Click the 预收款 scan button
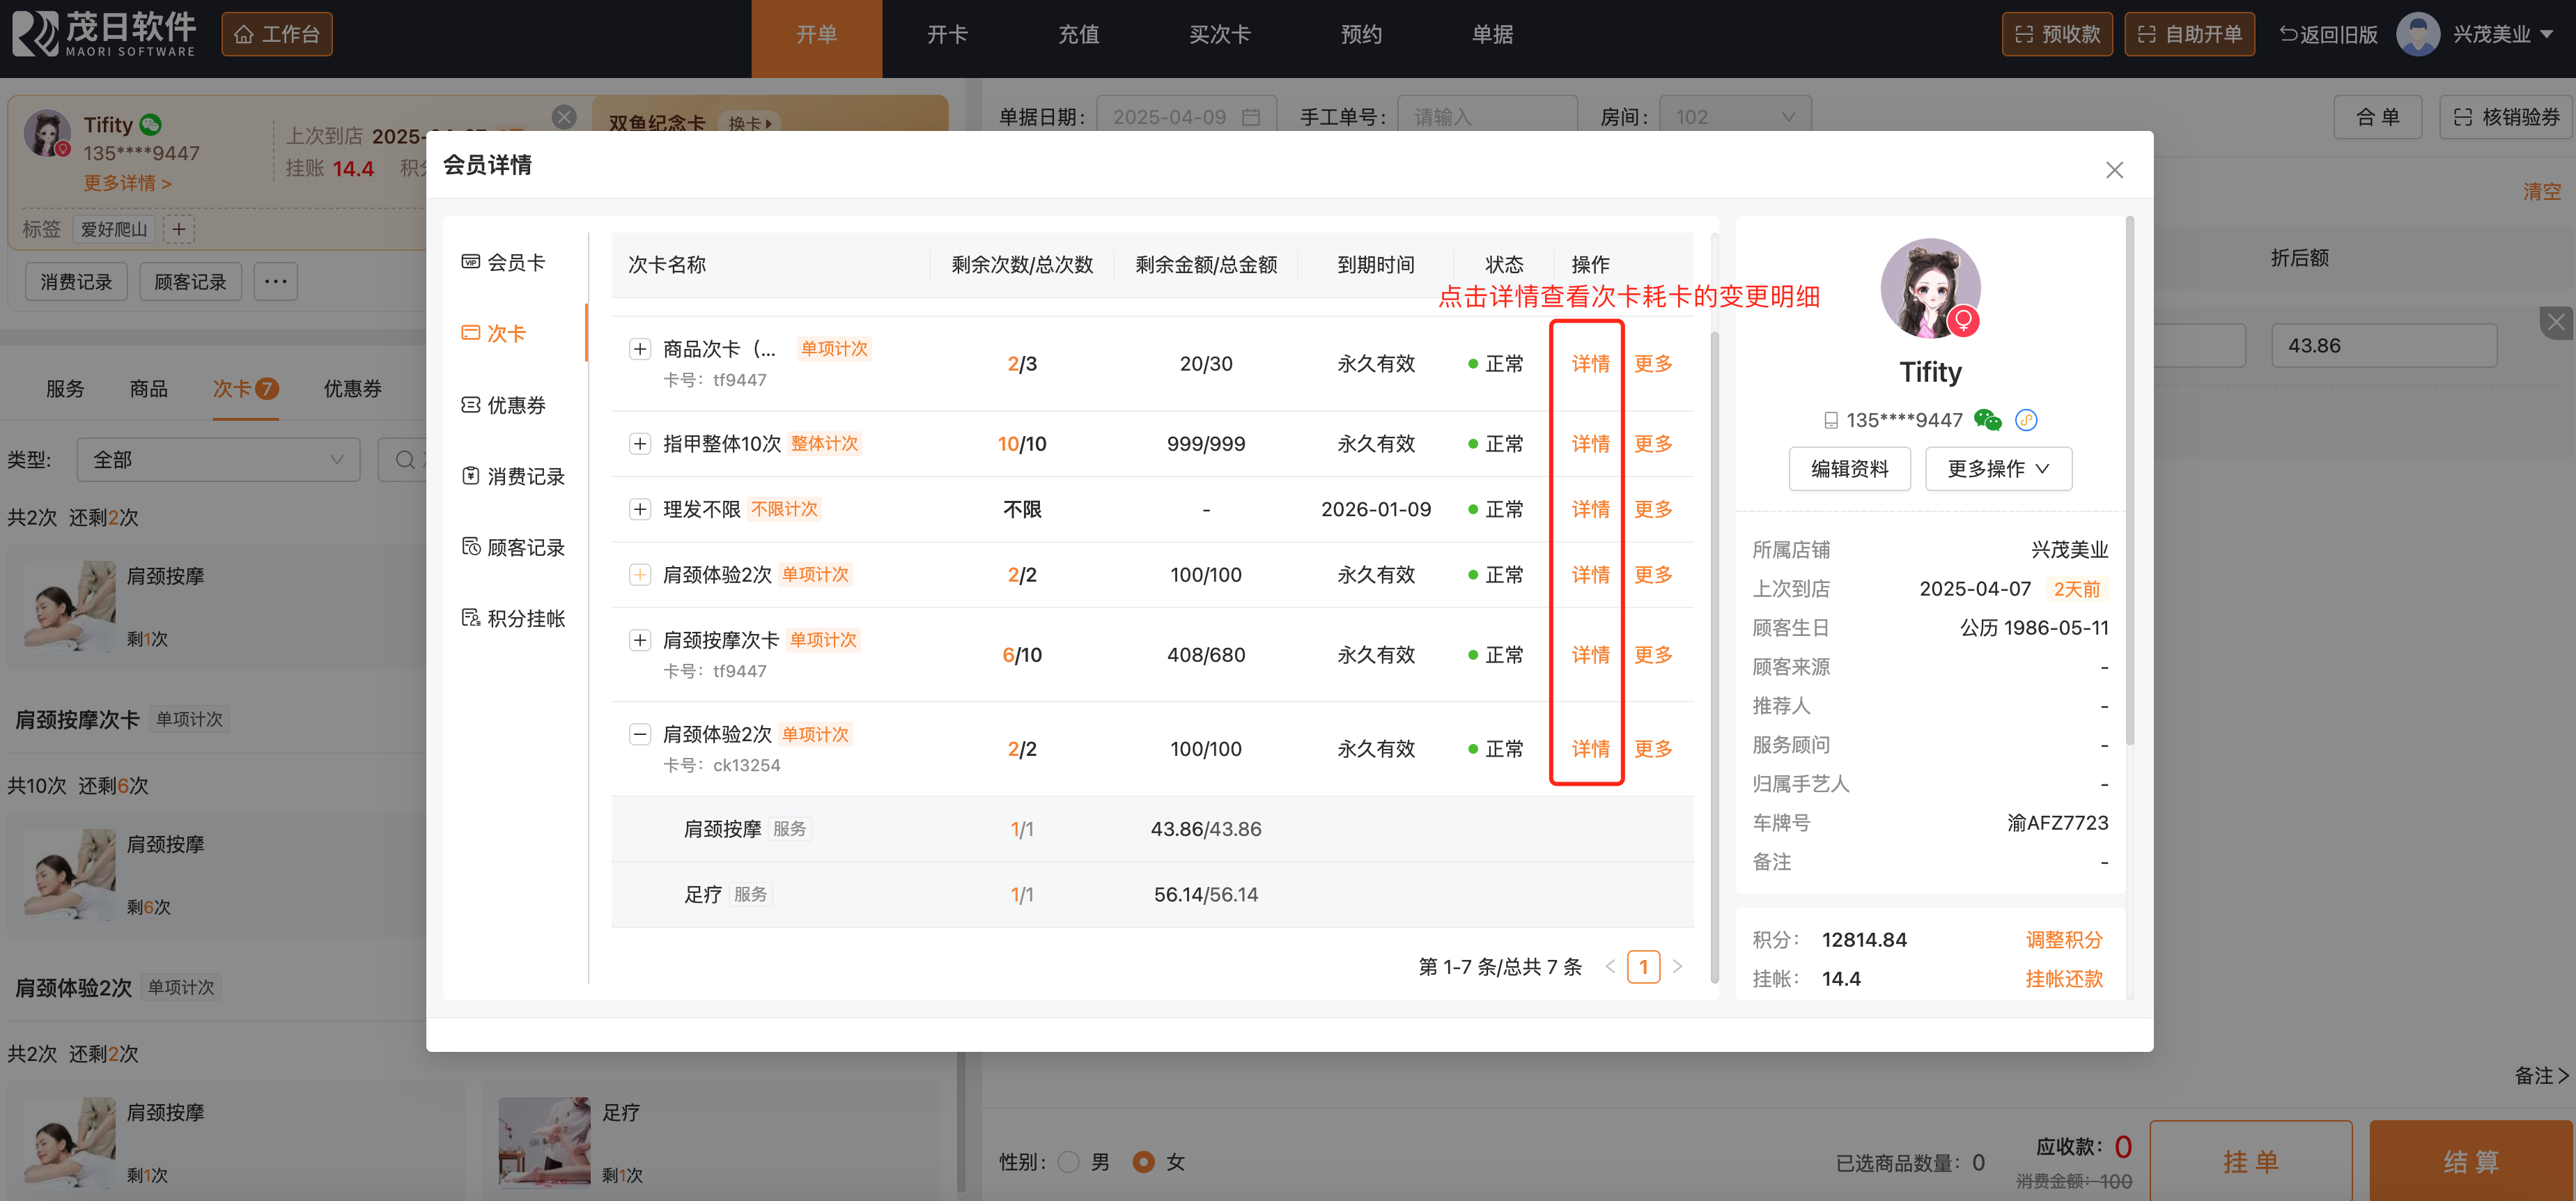The image size is (2576, 1201). 2056,34
